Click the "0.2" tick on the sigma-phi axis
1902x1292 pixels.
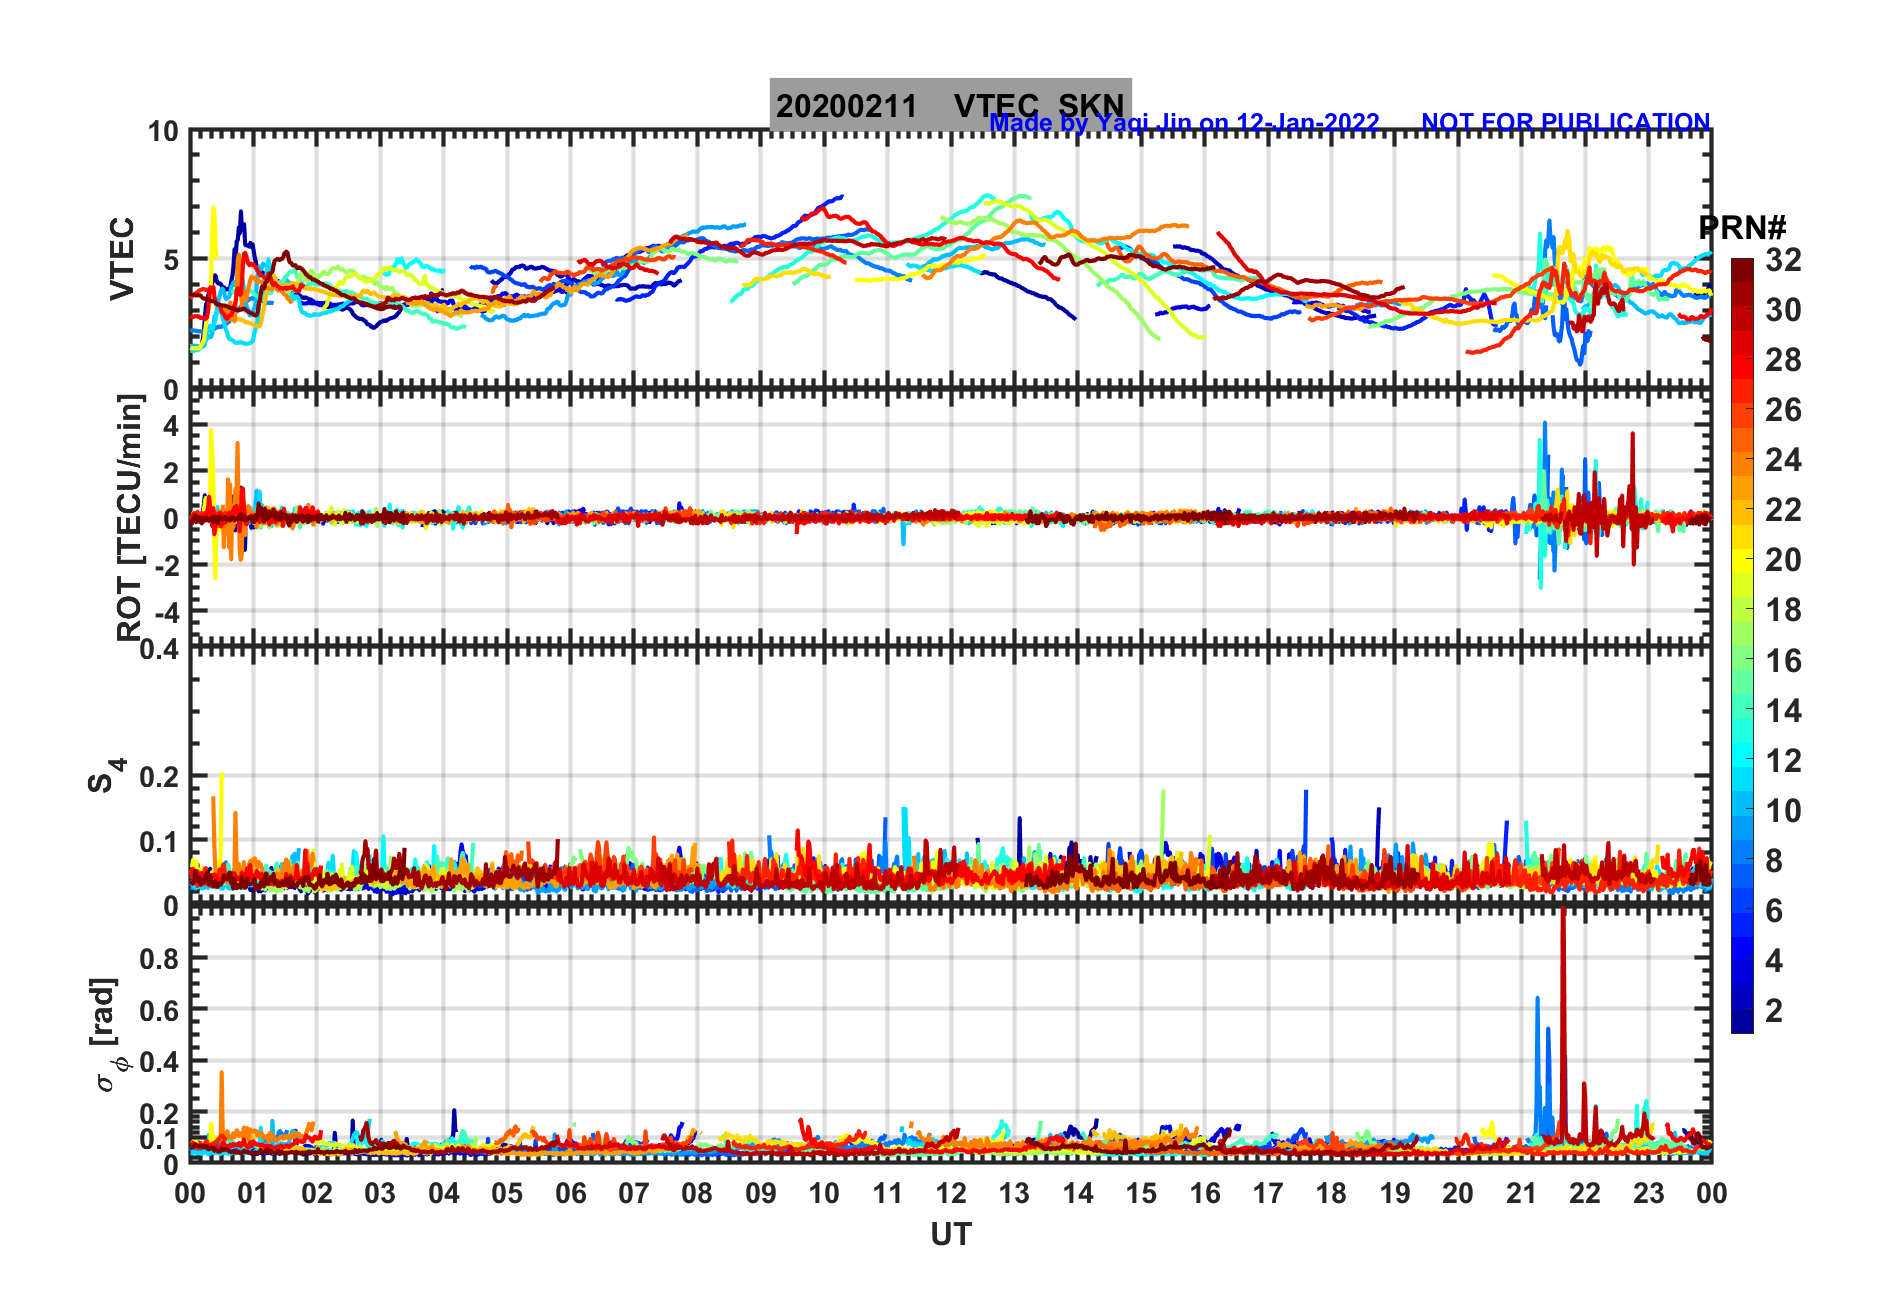click(x=159, y=1113)
